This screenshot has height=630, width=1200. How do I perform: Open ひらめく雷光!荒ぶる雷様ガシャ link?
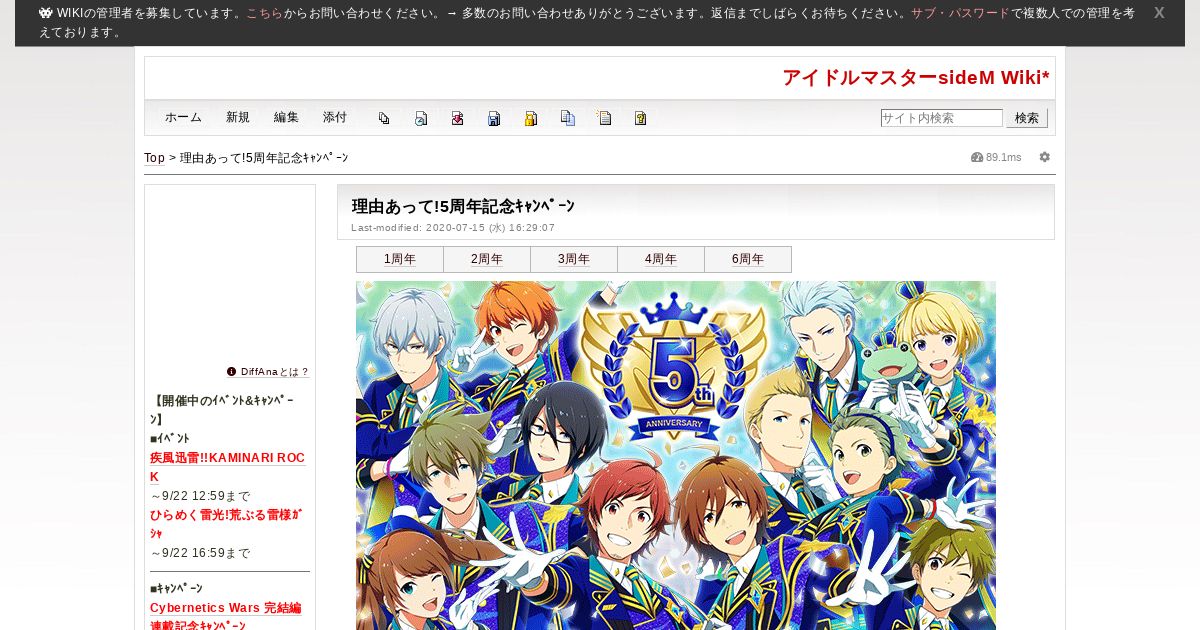(226, 524)
